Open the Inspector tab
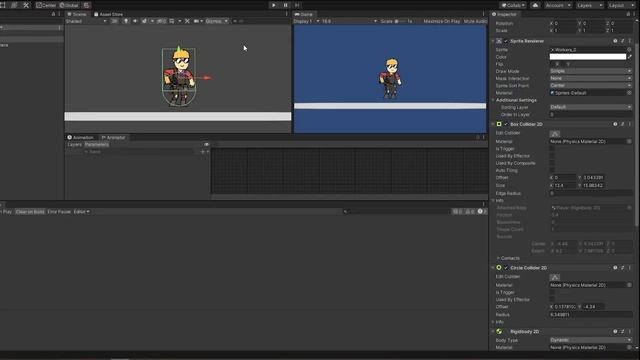This screenshot has height=360, width=640. click(x=504, y=14)
